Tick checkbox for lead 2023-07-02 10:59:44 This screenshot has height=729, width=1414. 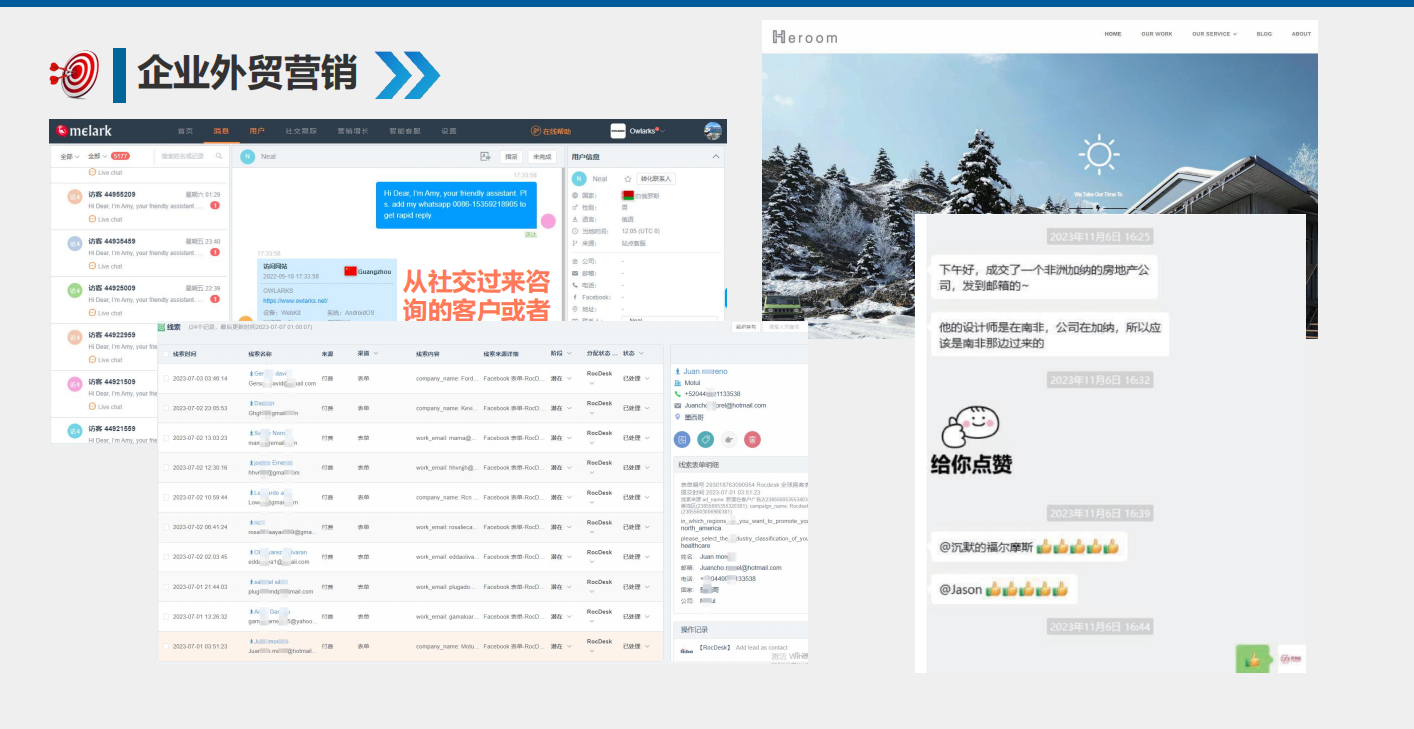(166, 497)
